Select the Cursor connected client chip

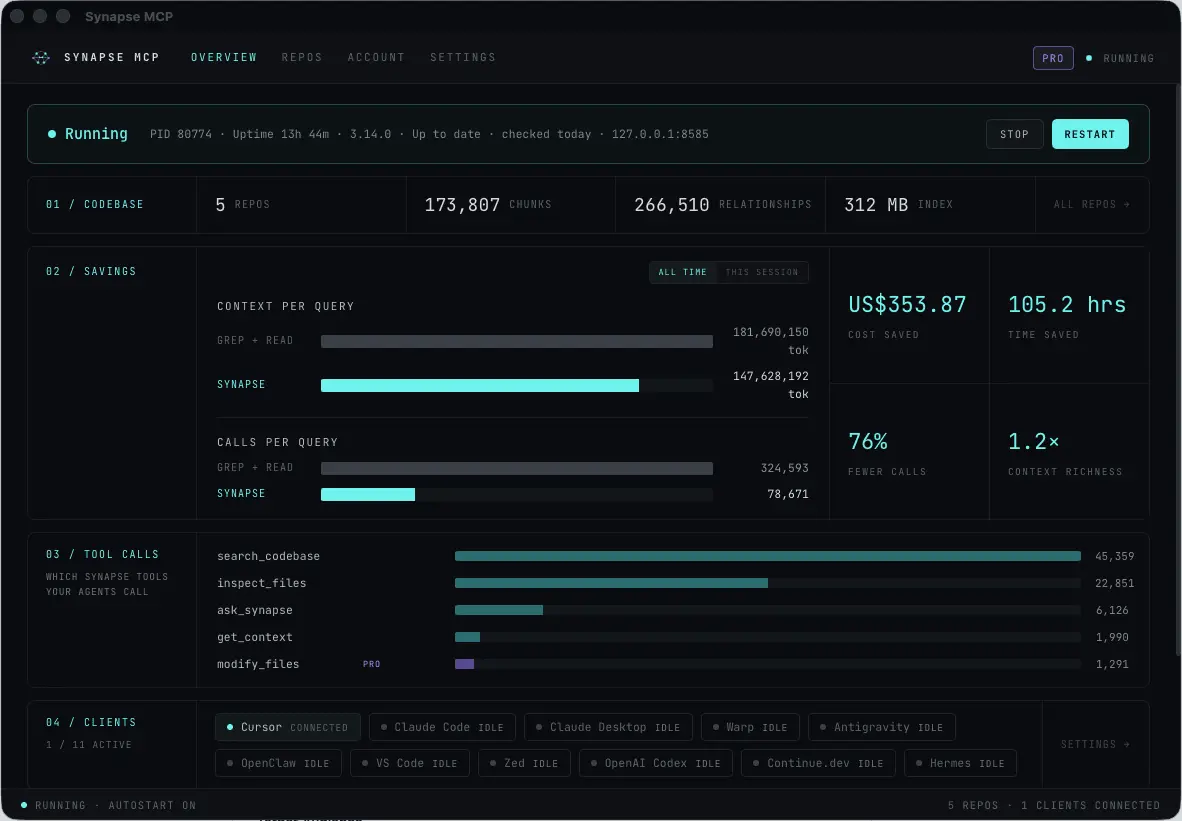tap(287, 728)
